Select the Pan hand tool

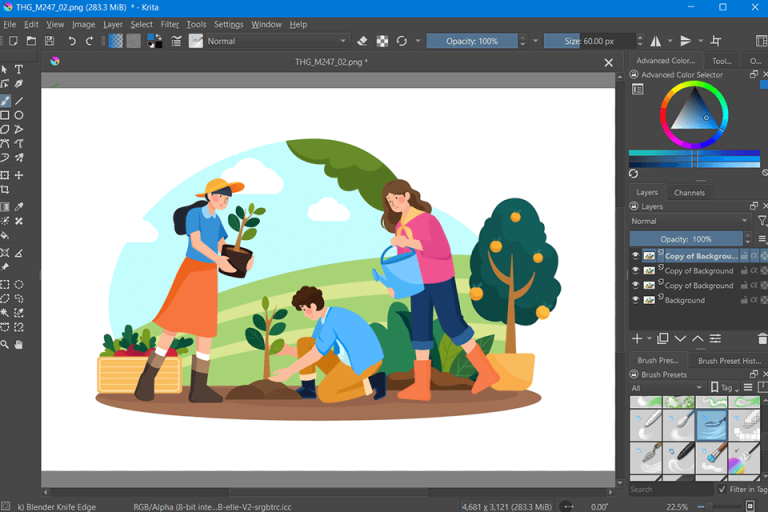pos(19,345)
